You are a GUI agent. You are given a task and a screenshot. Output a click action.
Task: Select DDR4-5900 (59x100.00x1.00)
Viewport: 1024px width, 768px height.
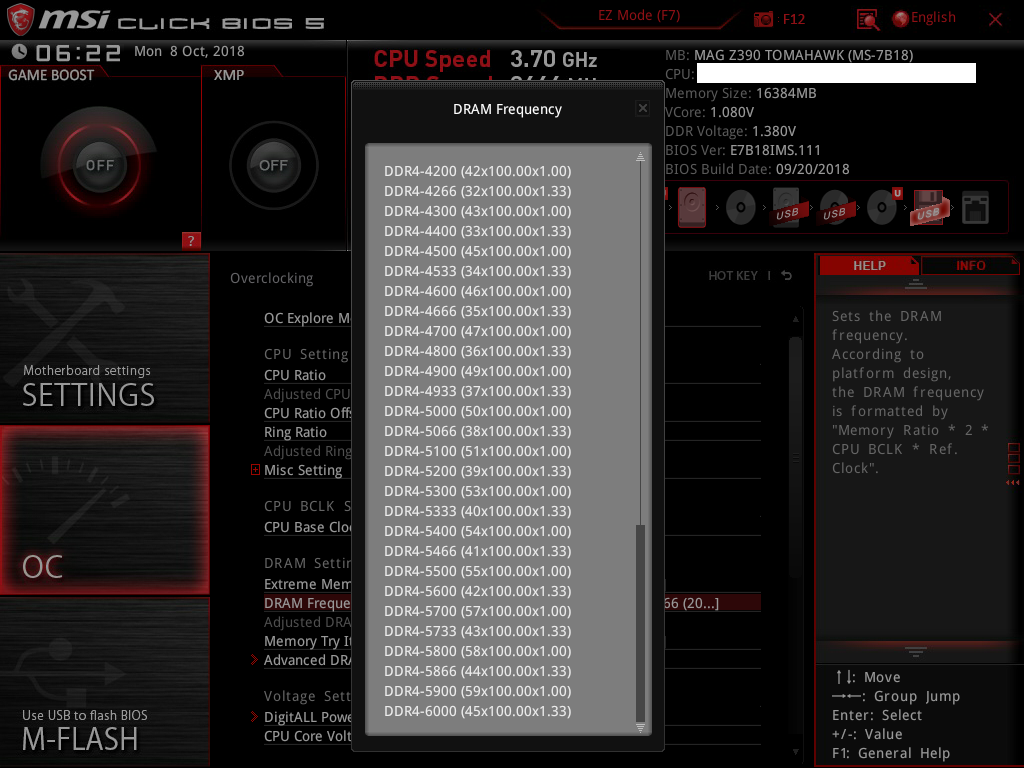477,692
